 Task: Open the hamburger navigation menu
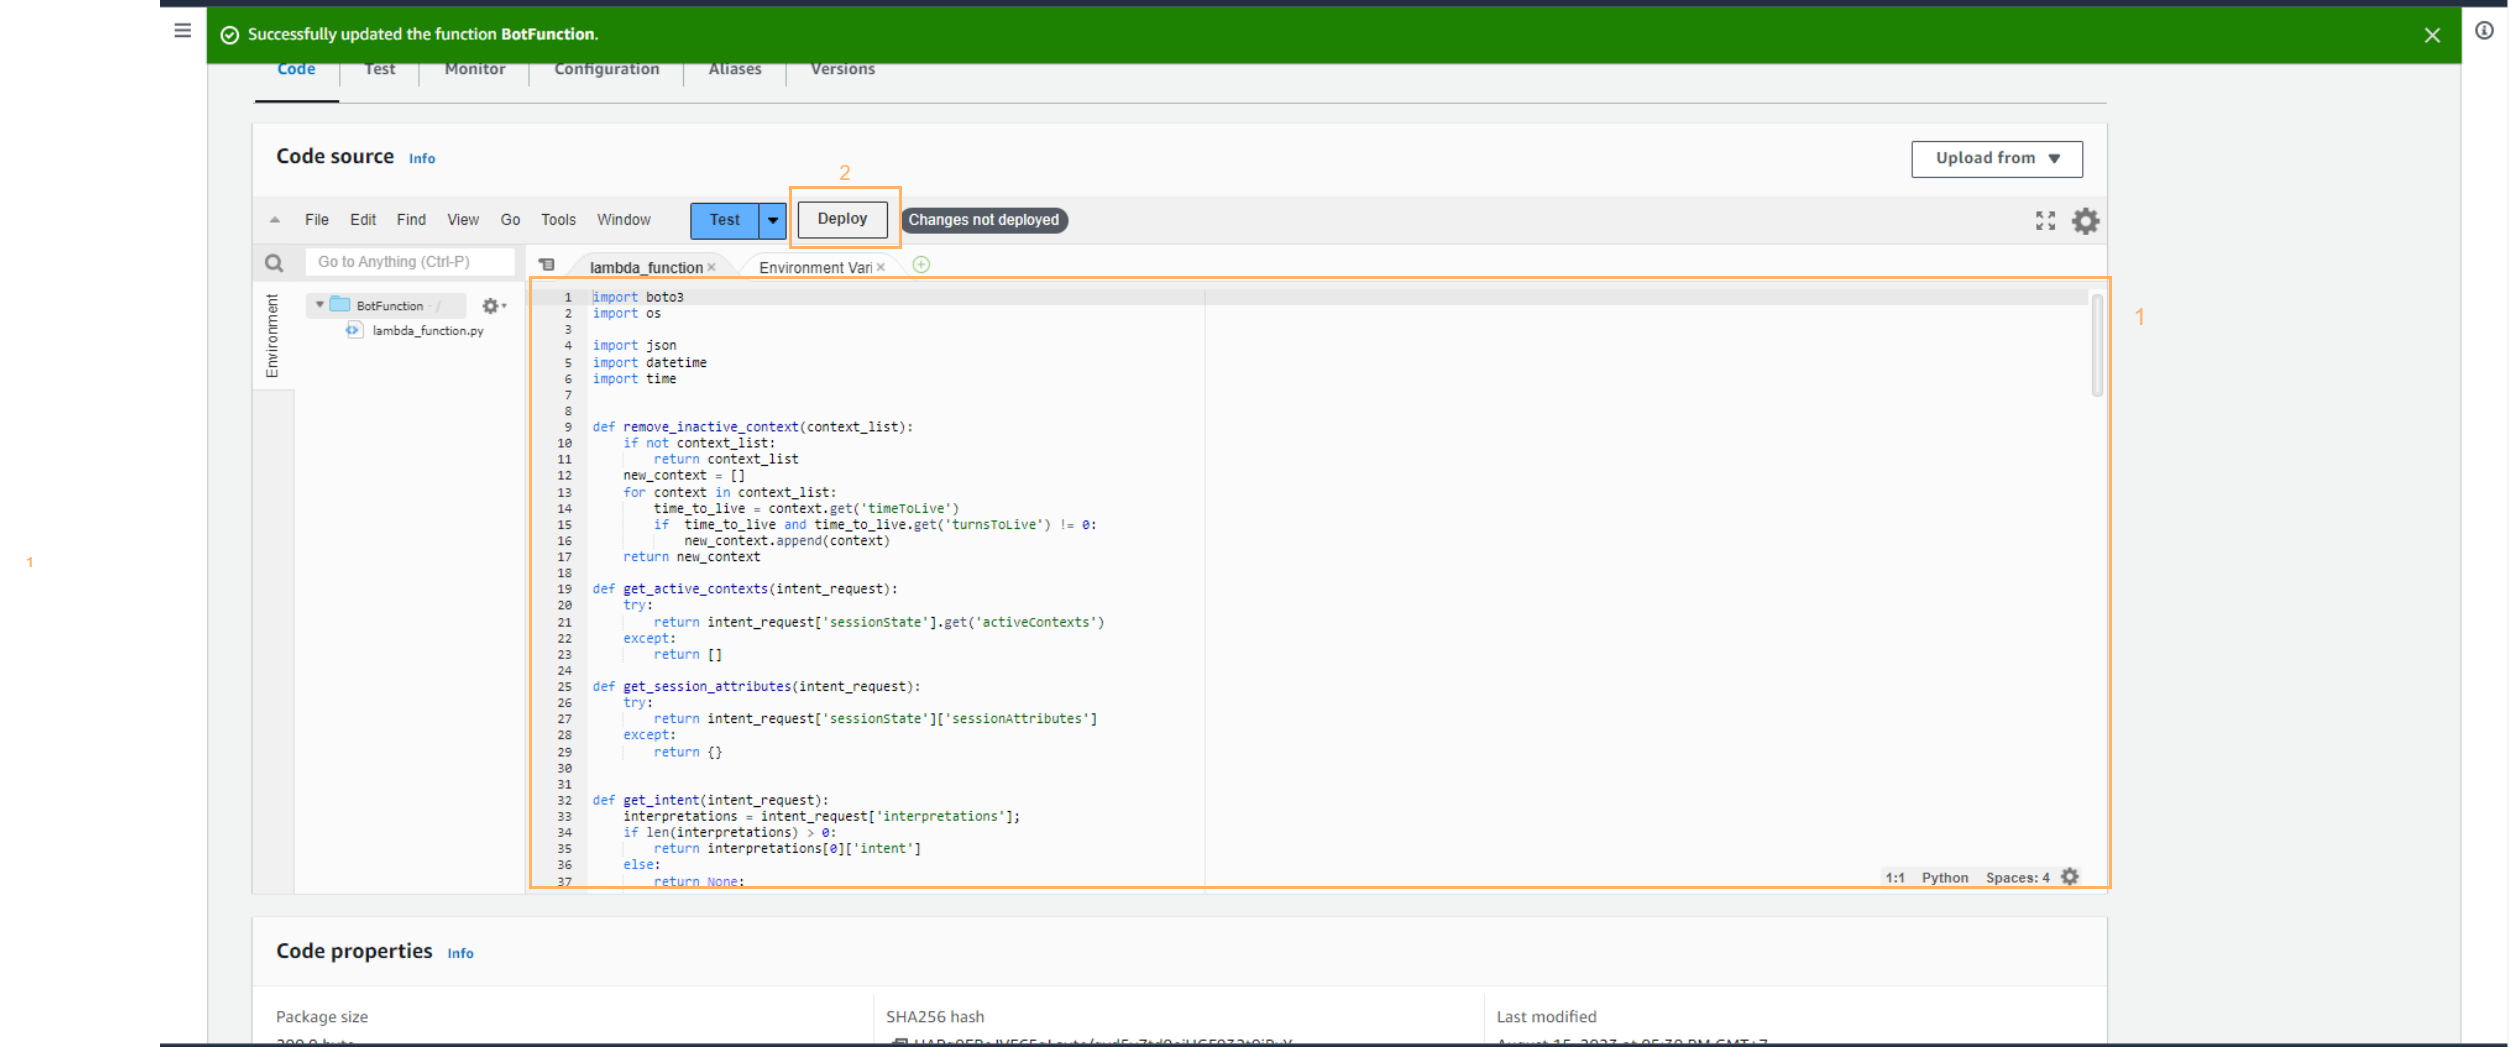[x=182, y=30]
